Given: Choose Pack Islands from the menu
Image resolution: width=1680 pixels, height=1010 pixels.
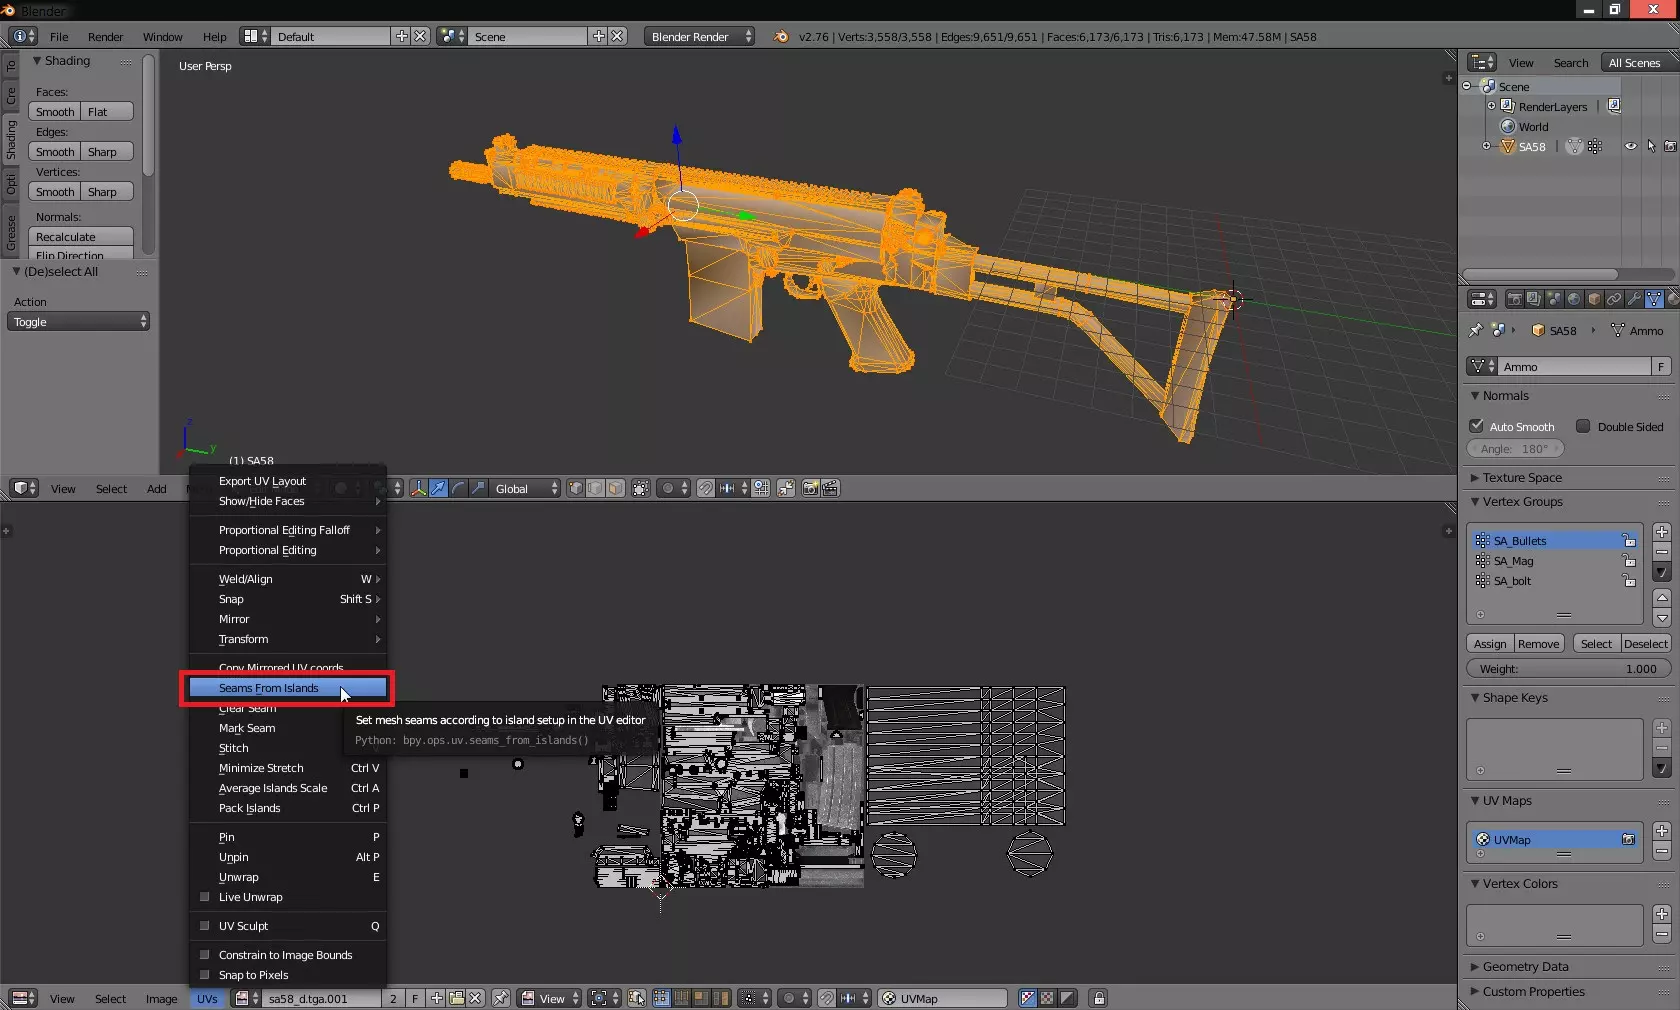Looking at the screenshot, I should [x=288, y=808].
